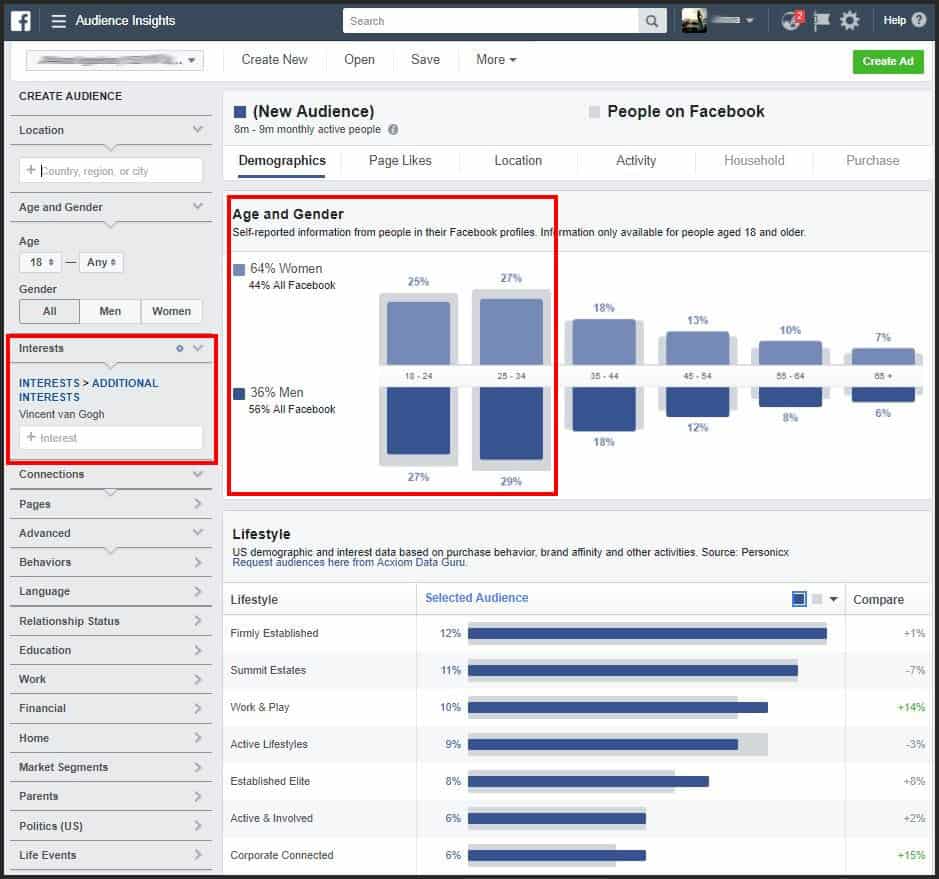The image size is (939, 879).
Task: Click the Facebook logo icon
Action: pos(20,20)
